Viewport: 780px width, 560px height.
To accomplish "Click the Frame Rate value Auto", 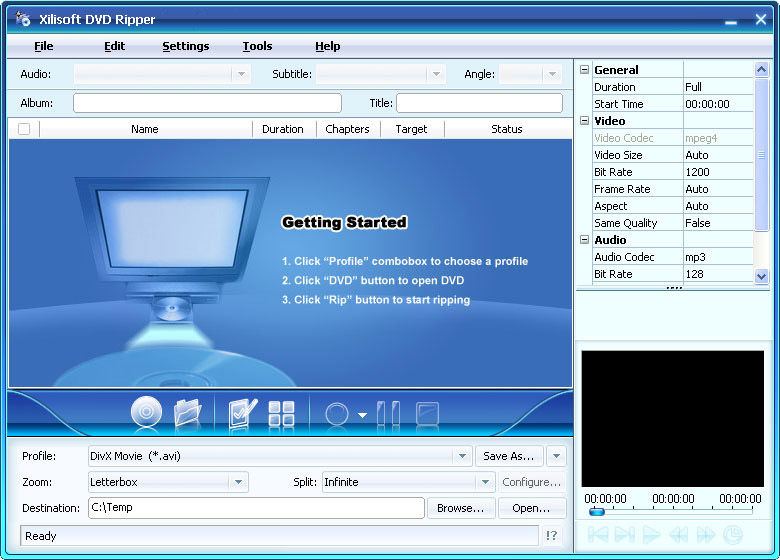I will click(718, 189).
